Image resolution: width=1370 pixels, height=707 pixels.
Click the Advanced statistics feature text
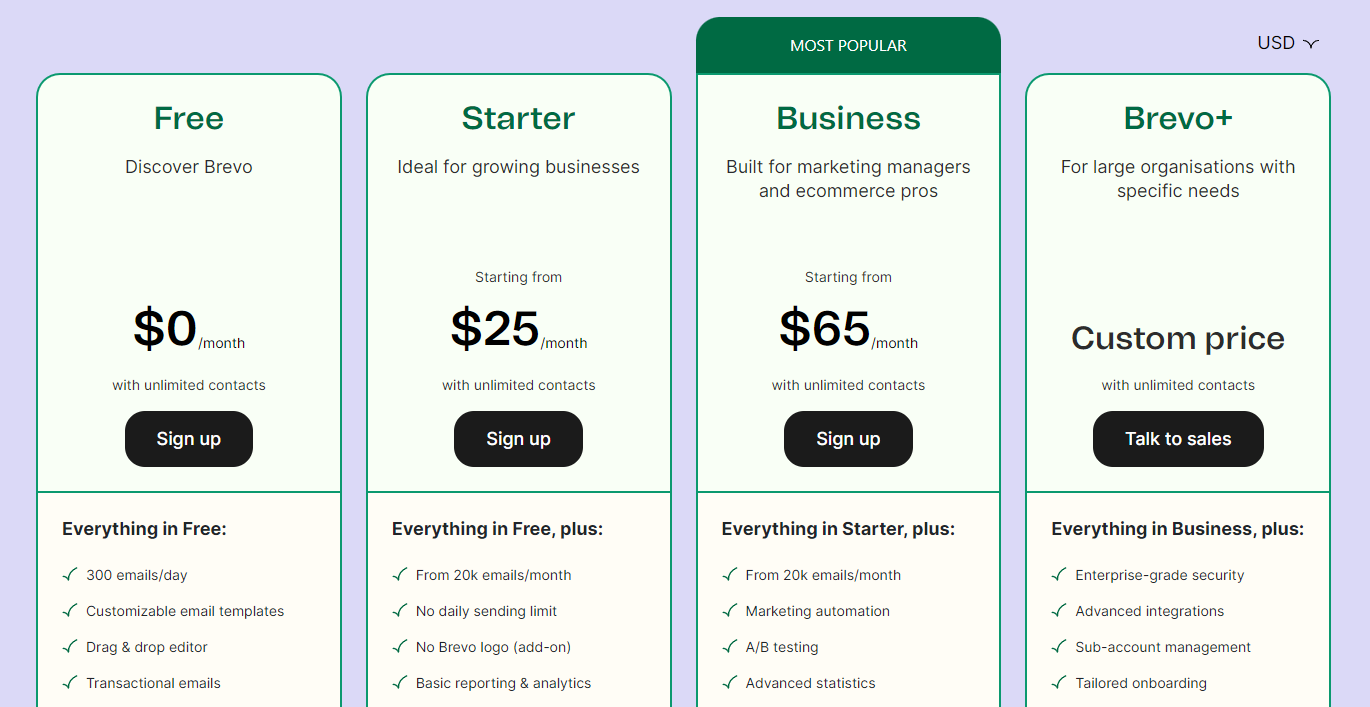coord(810,683)
